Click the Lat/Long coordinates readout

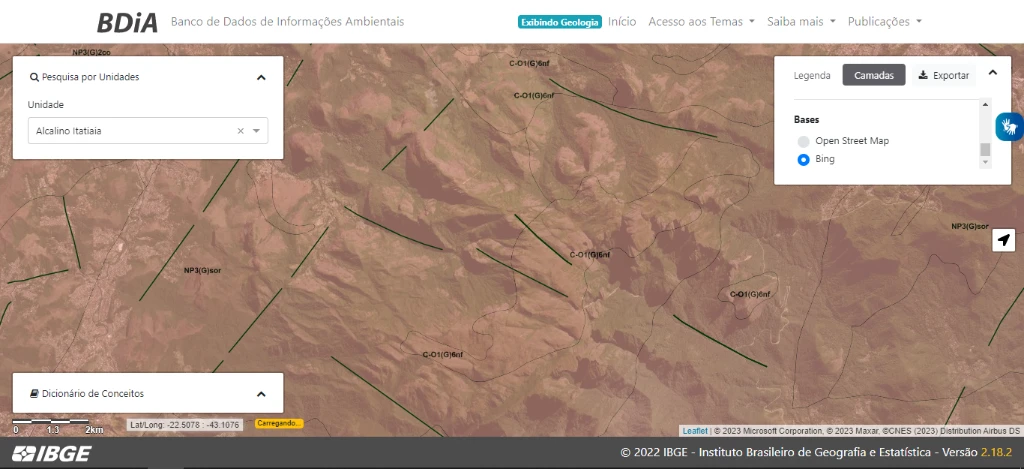185,425
